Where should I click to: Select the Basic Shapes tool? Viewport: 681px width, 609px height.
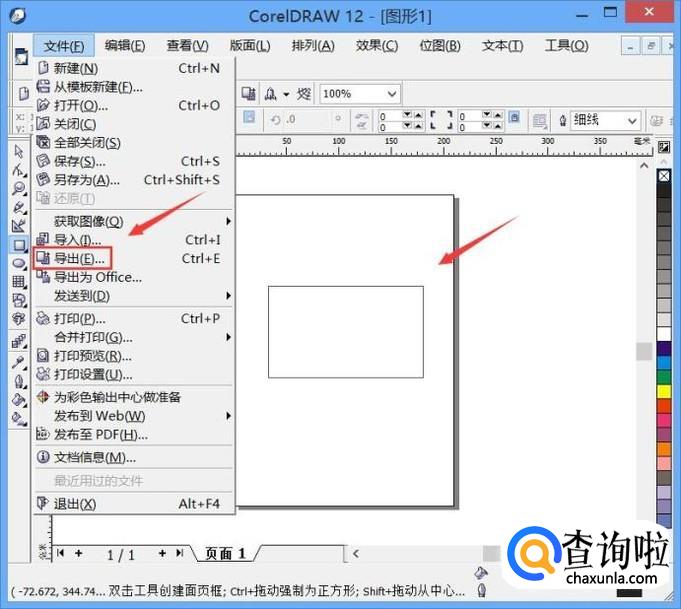click(x=19, y=300)
